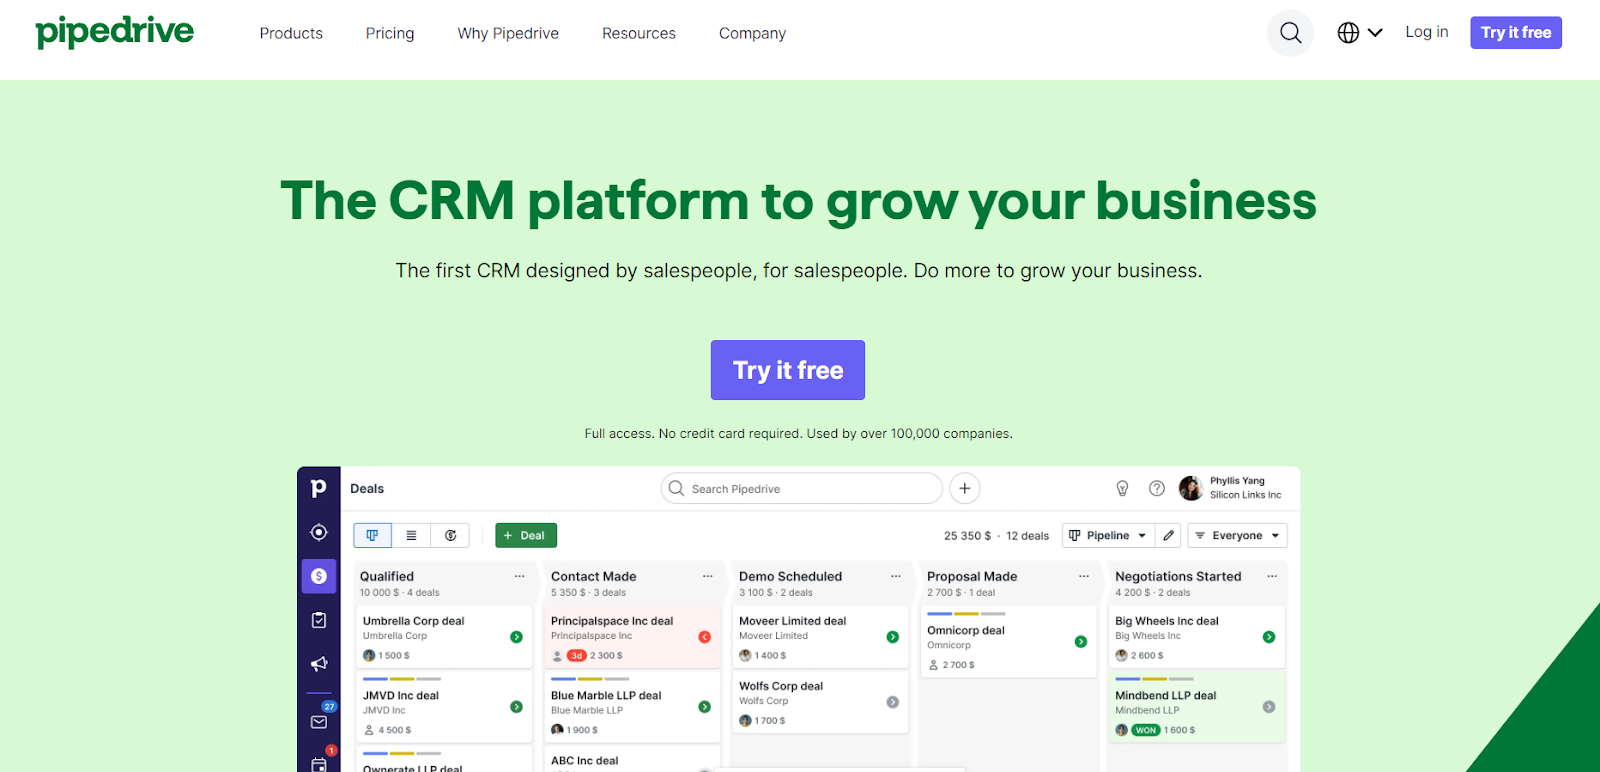Click the grey arrow on Mindbend LLP deal
Screen dimensions: 1600x772
pos(1268,707)
